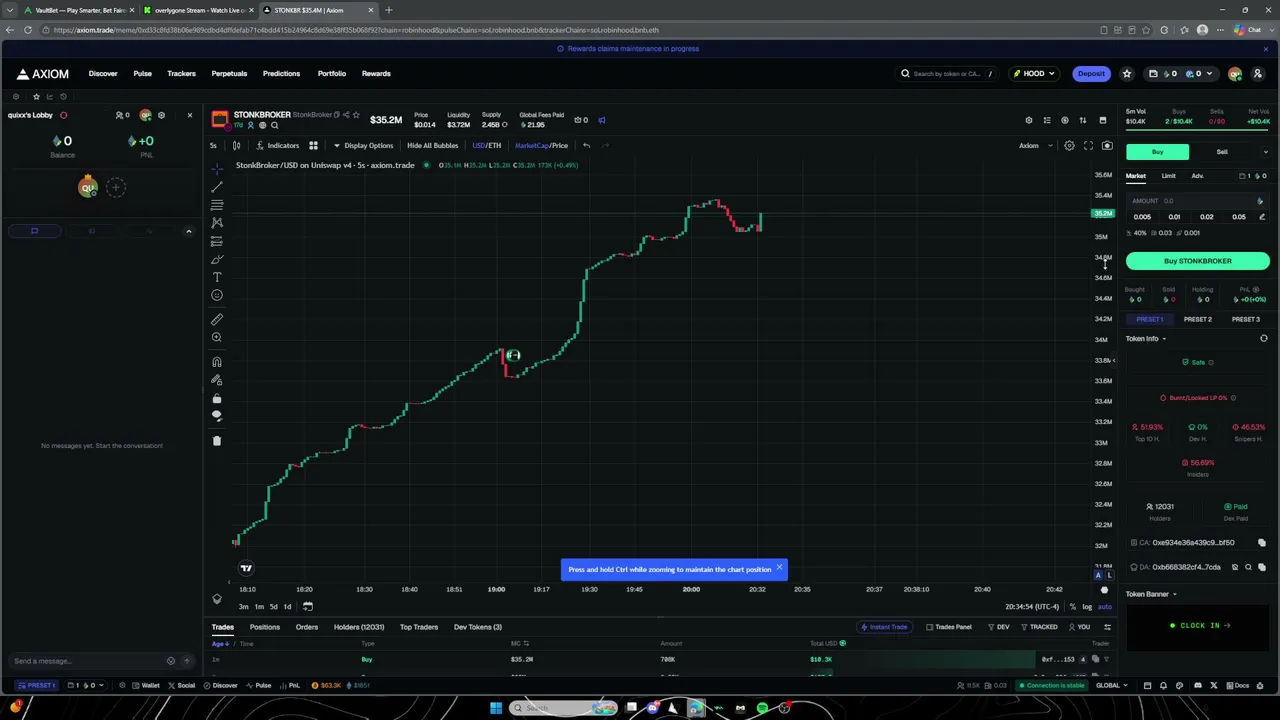Click the token search field
This screenshot has height=720, width=1280.
948,74
